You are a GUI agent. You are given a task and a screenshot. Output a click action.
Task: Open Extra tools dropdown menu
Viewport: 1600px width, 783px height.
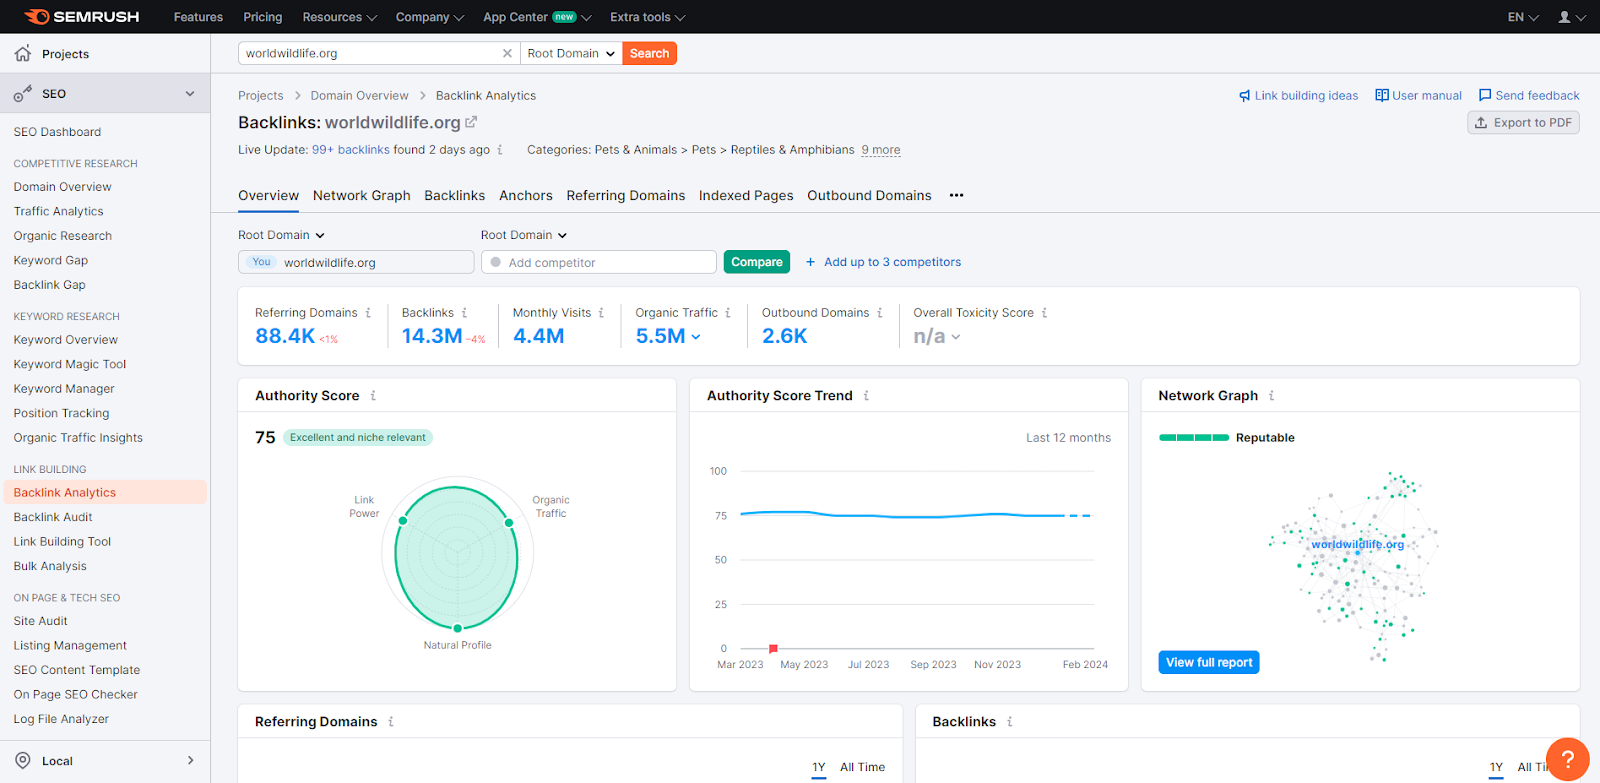pyautogui.click(x=647, y=17)
